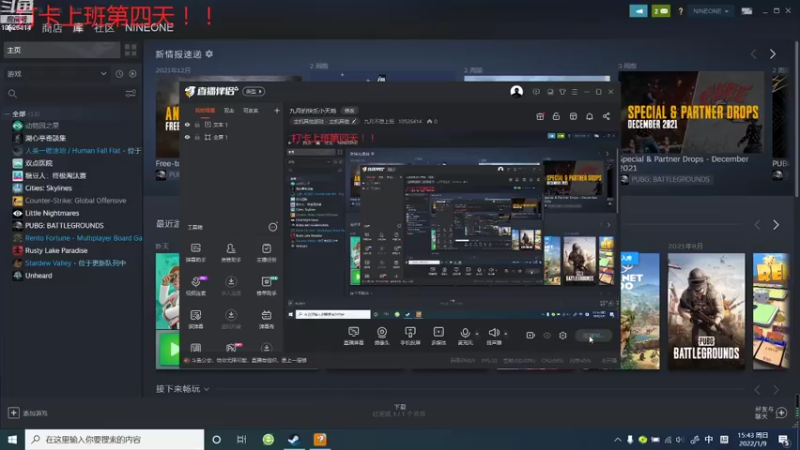Click the unlock padlock icon beside the bell

click(556, 117)
